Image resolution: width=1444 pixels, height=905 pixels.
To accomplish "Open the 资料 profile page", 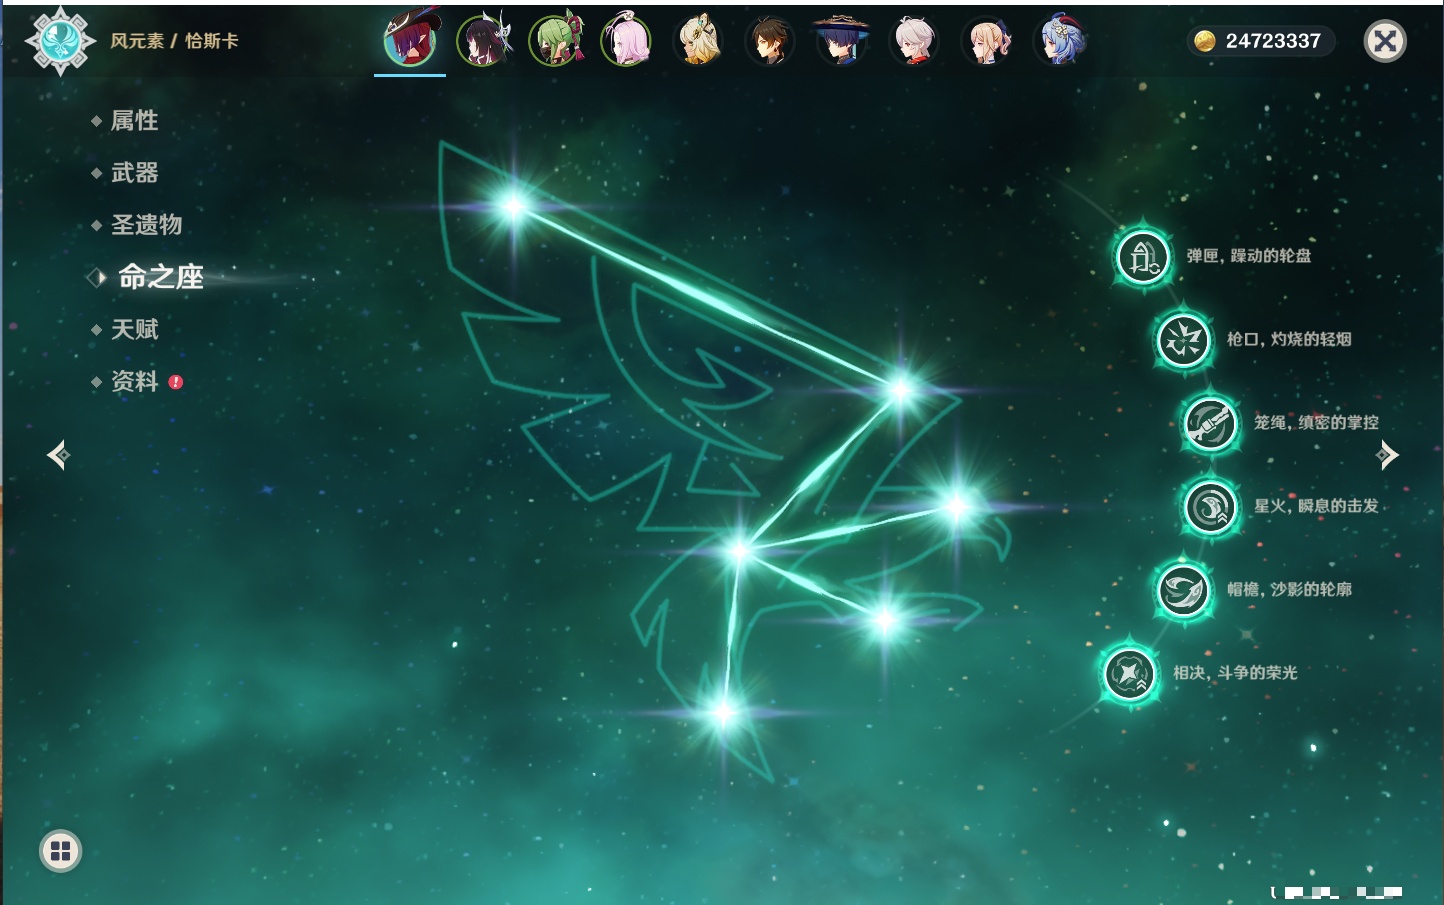I will point(134,381).
